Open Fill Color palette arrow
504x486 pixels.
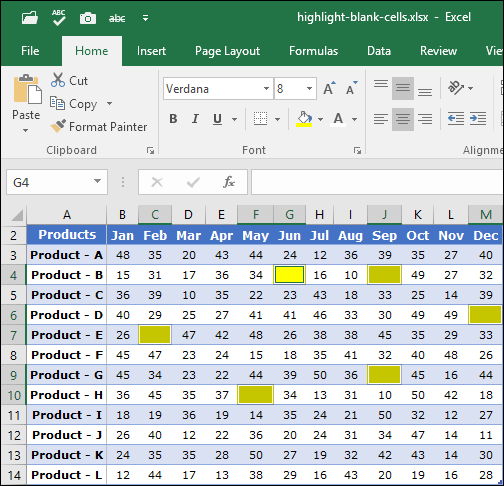pyautogui.click(x=320, y=119)
